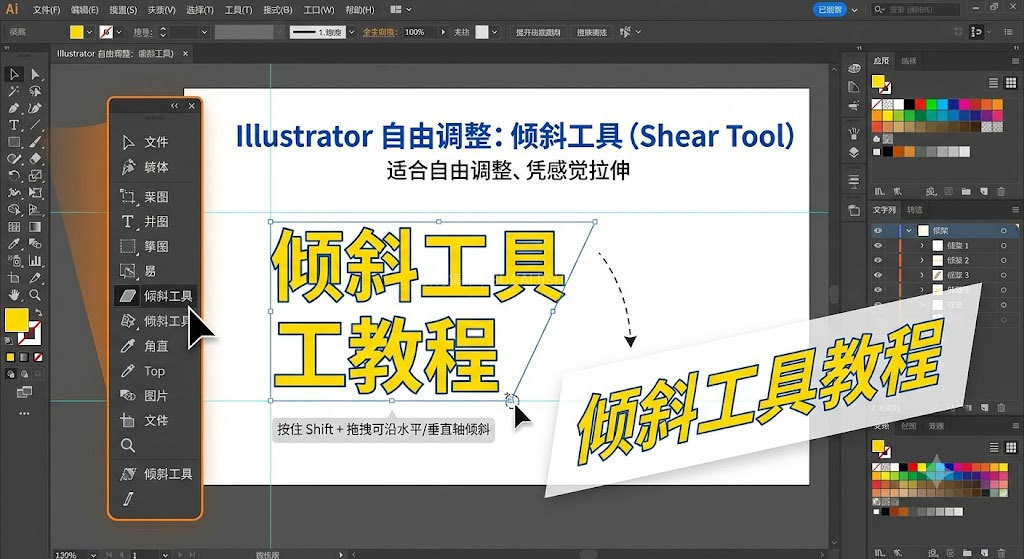Switch swatches panel to list view
Screen dimensions: 1024x559
coord(993,83)
